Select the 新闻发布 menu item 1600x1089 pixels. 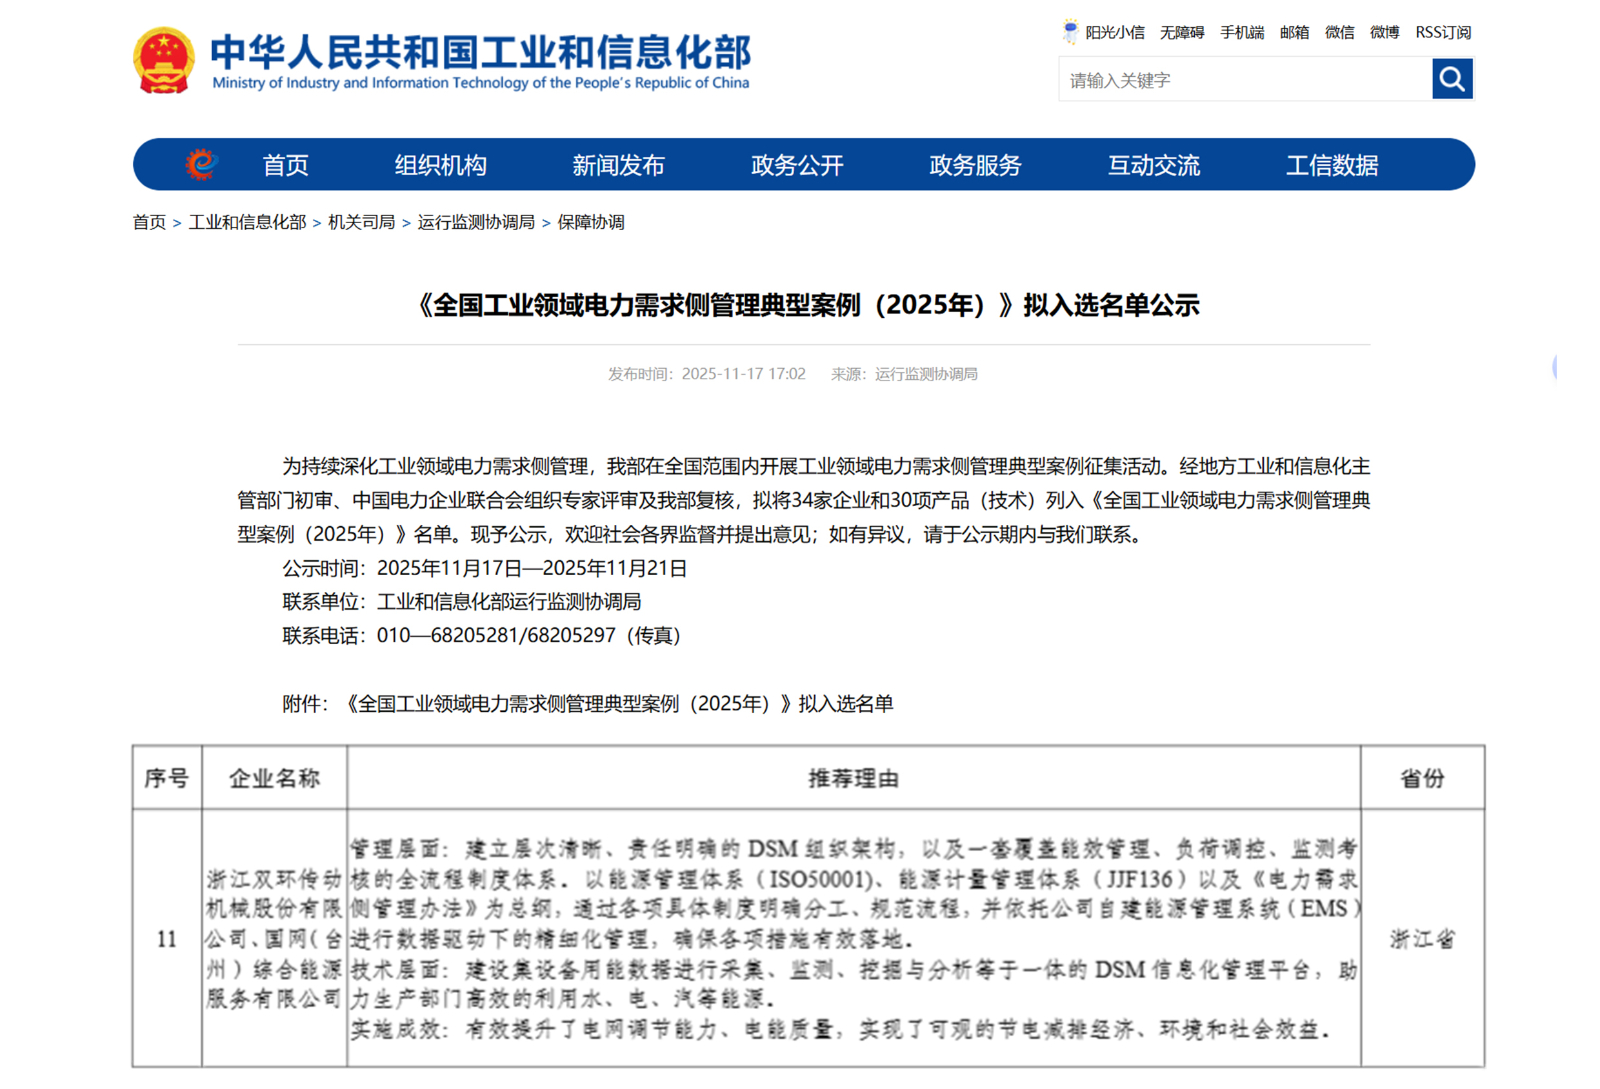tap(619, 165)
